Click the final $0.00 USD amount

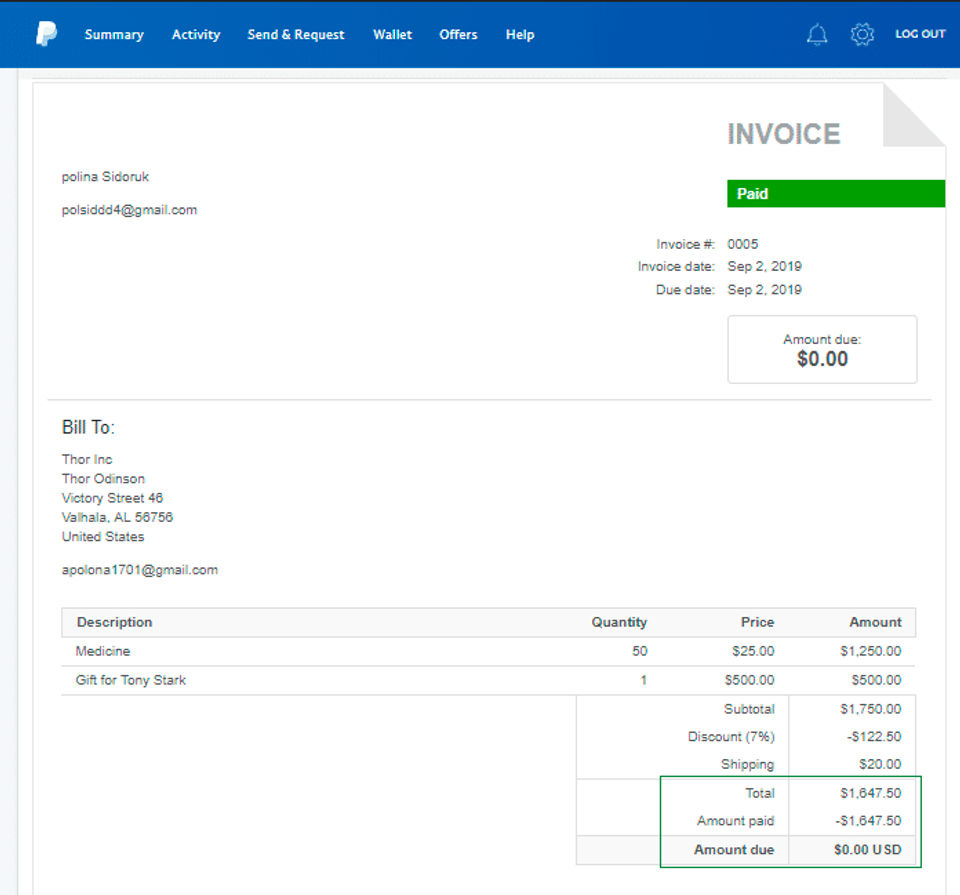tap(868, 850)
